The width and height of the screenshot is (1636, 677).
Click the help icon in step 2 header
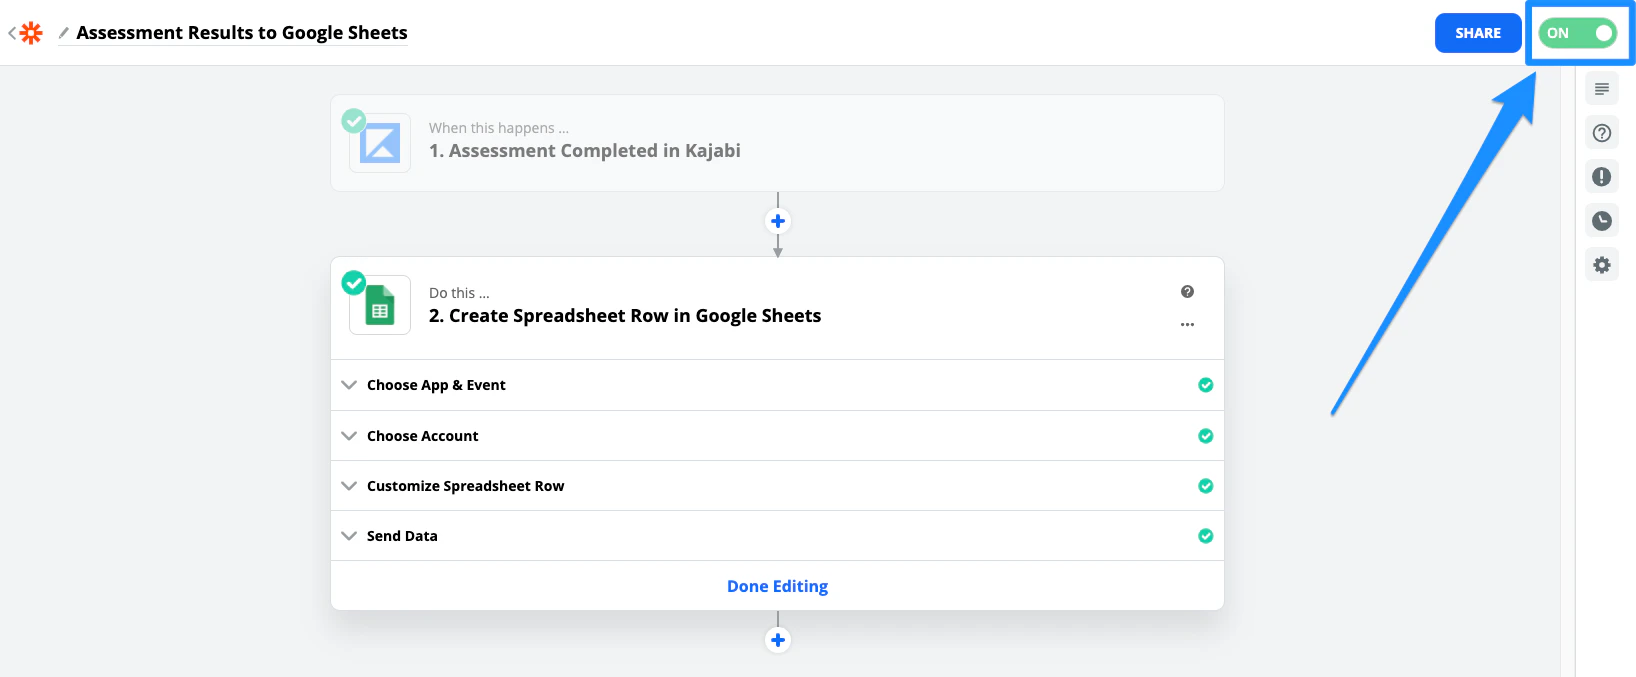point(1187,292)
